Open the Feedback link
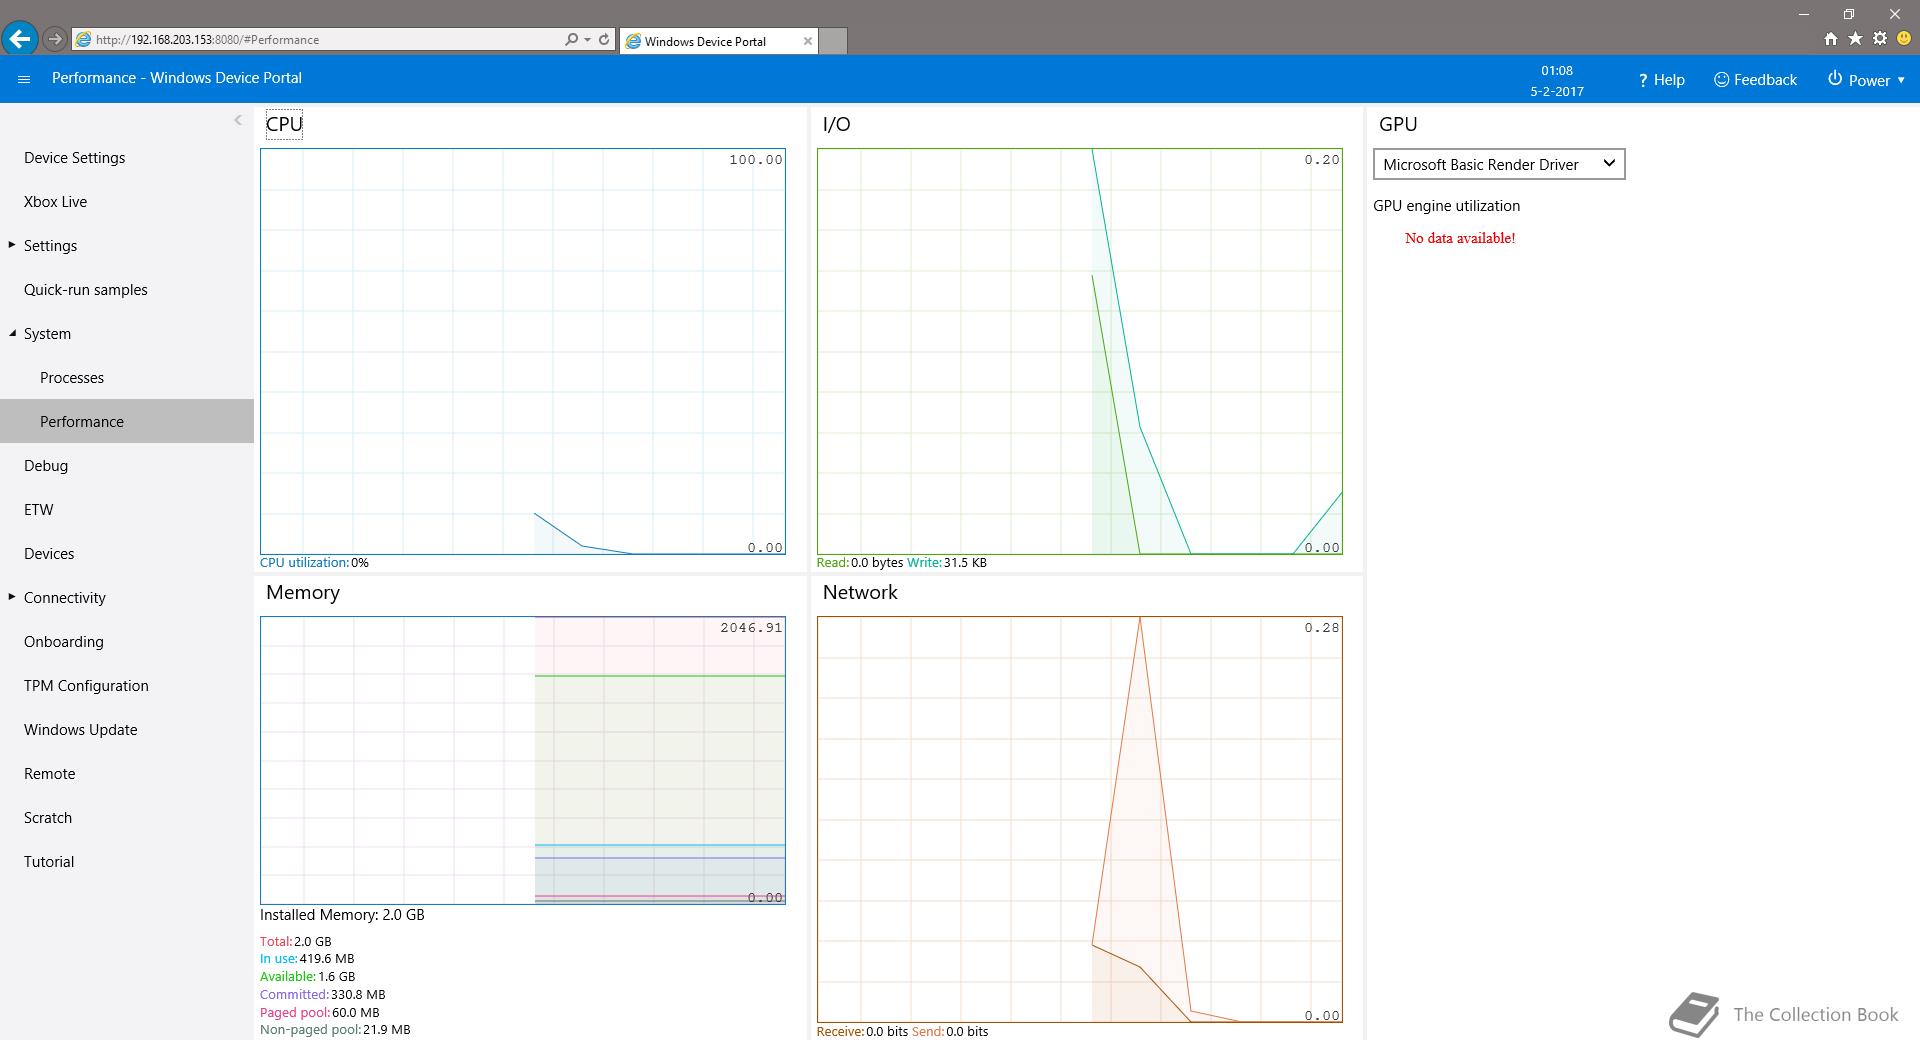Image resolution: width=1920 pixels, height=1040 pixels. coord(1755,79)
